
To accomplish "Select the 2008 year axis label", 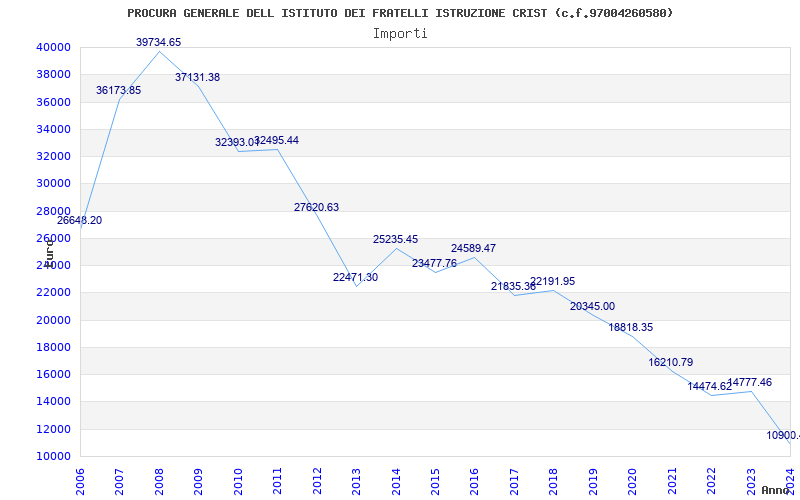I will coord(159,482).
